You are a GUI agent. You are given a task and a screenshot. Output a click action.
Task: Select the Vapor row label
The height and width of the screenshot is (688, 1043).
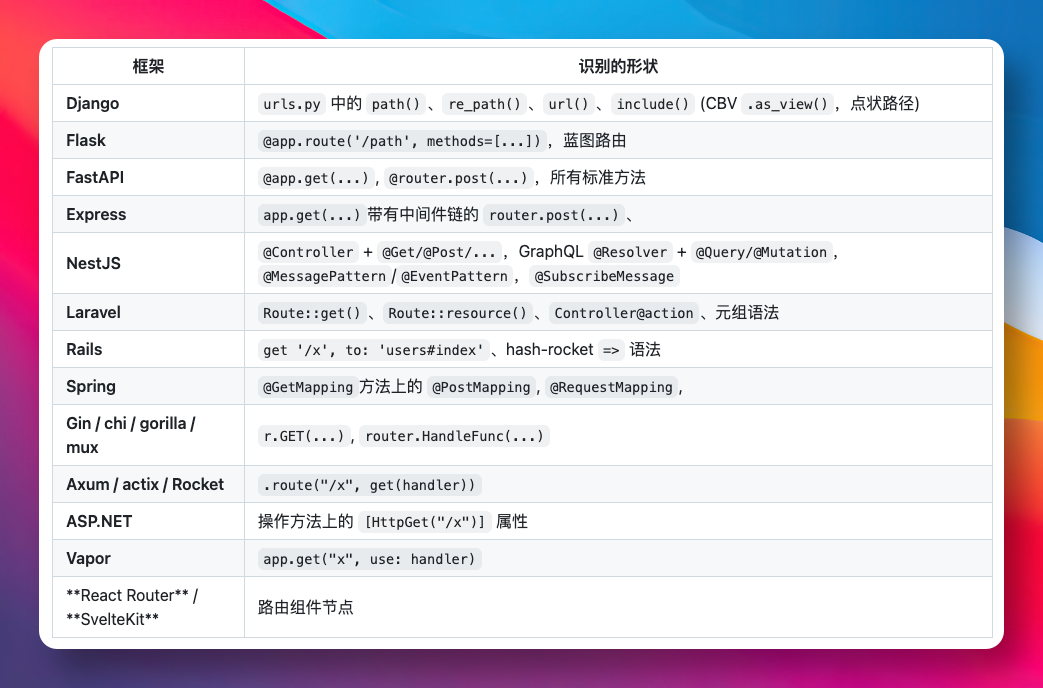point(88,558)
